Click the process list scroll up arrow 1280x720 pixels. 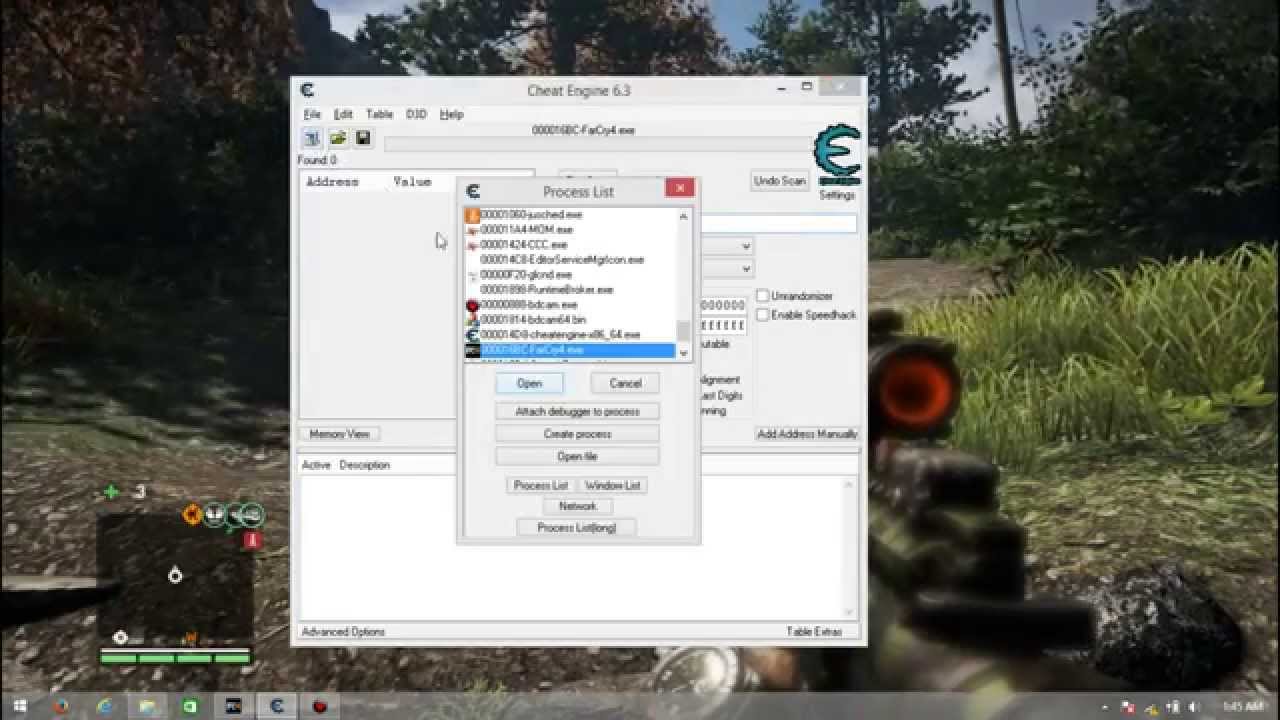684,216
